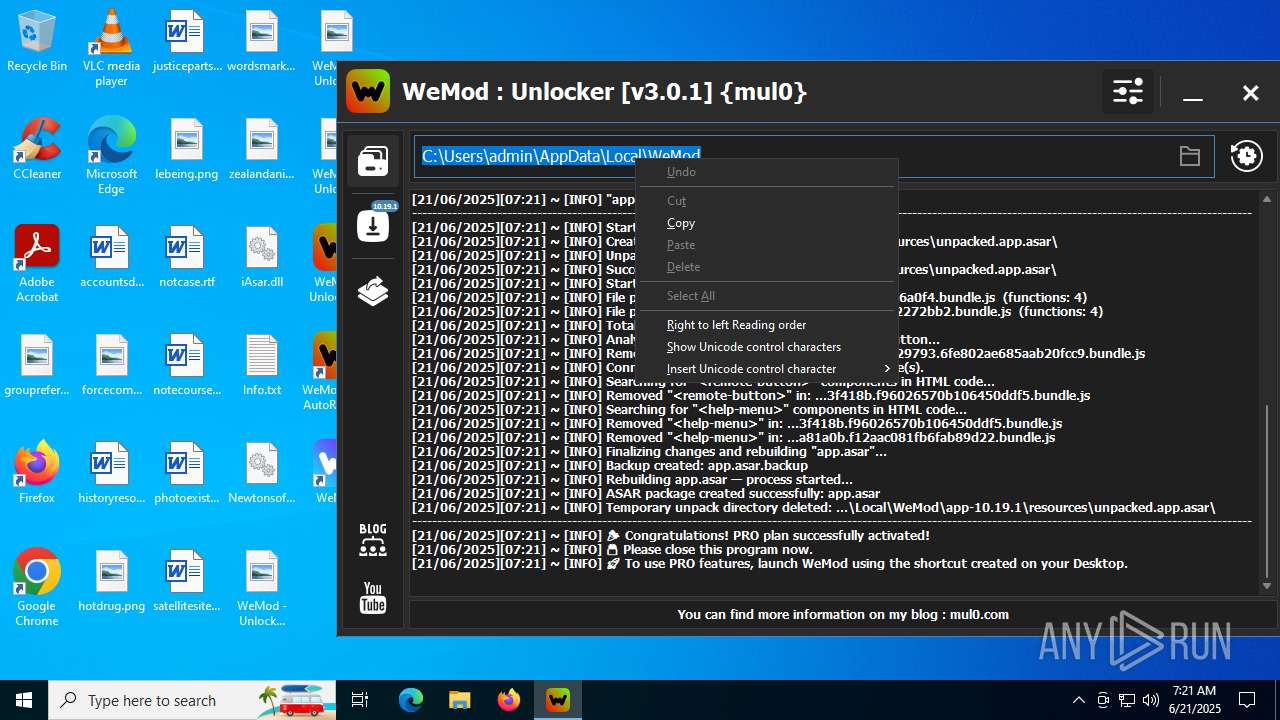Image resolution: width=1280 pixels, height=720 pixels.
Task: Select Info.txt file on desktop
Action: click(x=262, y=367)
